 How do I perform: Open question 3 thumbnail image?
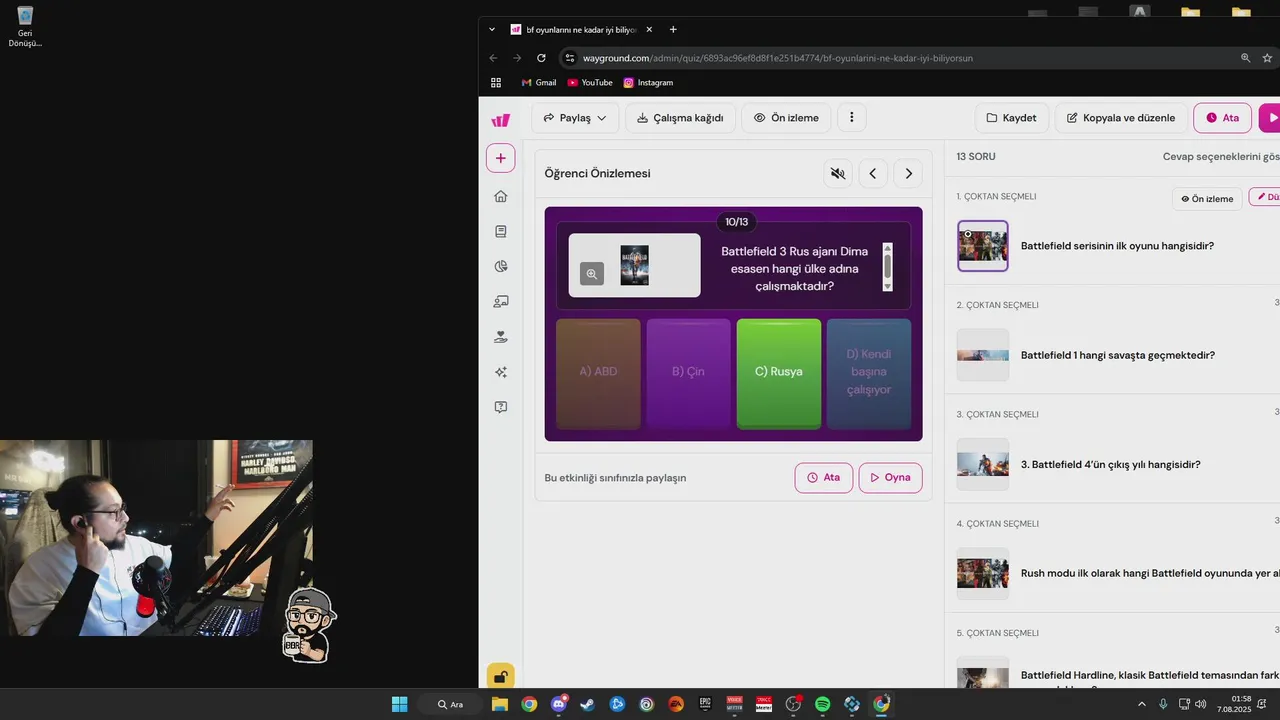click(983, 464)
